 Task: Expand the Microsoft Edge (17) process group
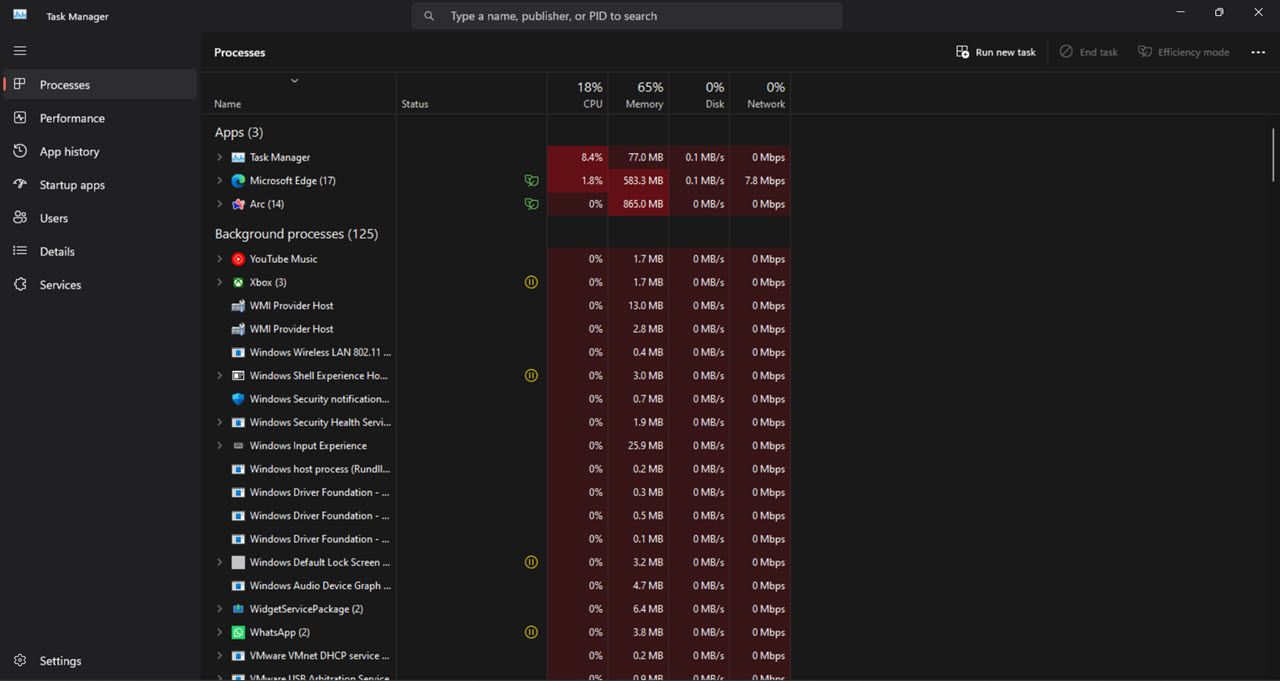tap(220, 181)
